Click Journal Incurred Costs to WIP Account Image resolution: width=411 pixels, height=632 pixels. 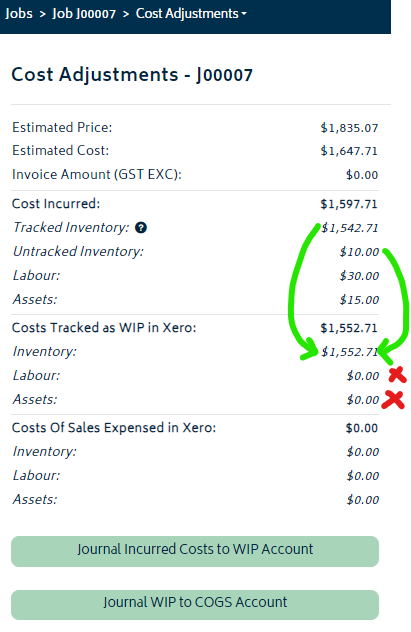tap(195, 551)
